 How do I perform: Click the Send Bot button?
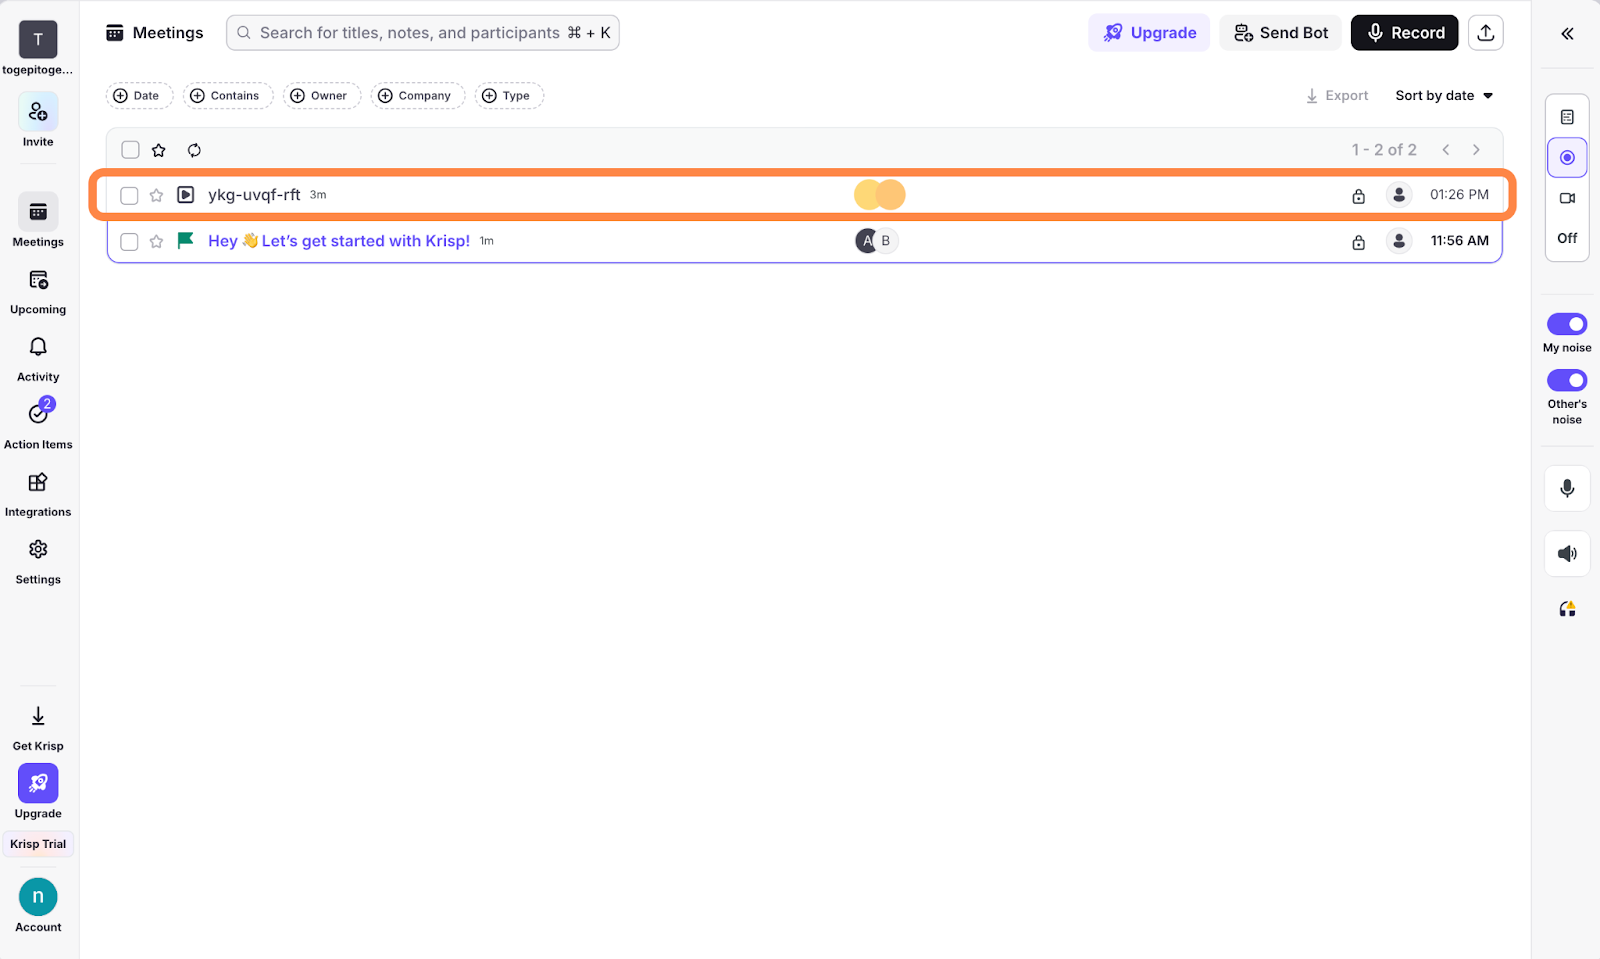(1280, 33)
